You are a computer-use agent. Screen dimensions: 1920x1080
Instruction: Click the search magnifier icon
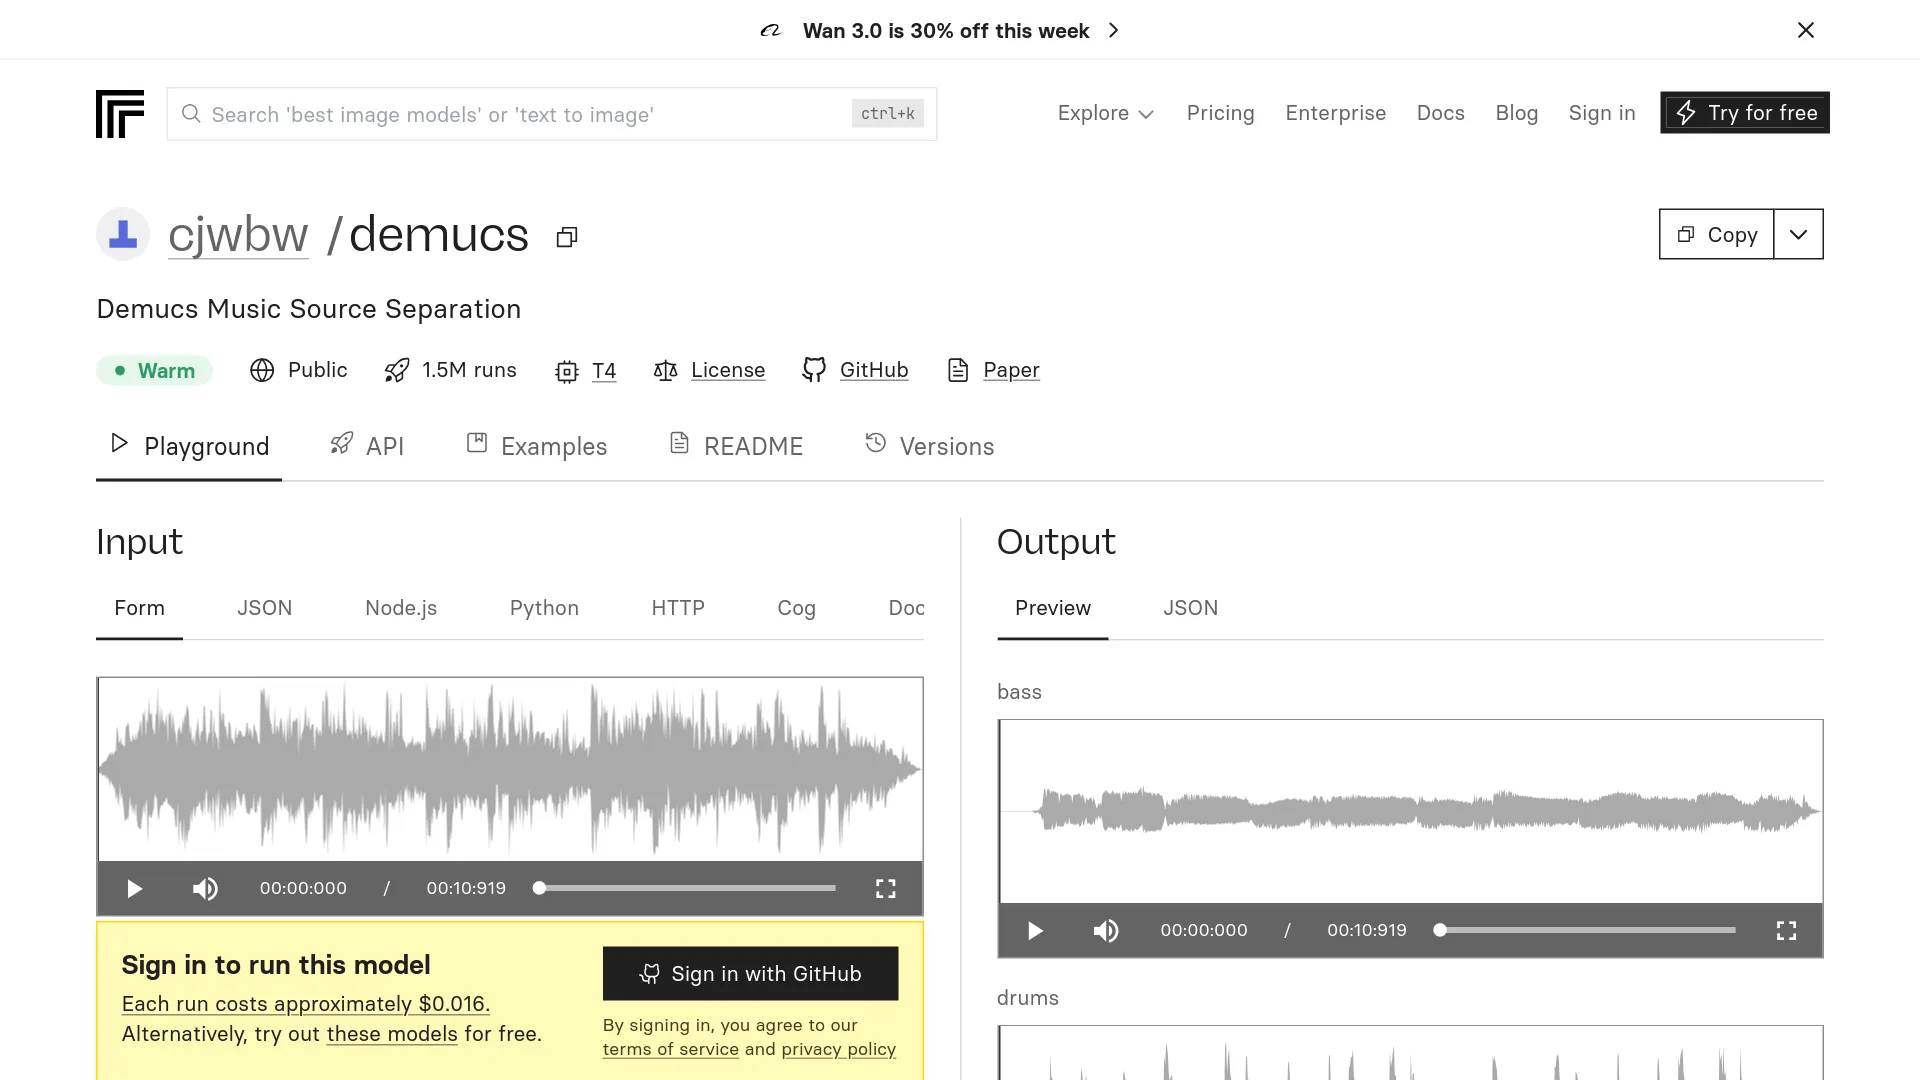(191, 114)
